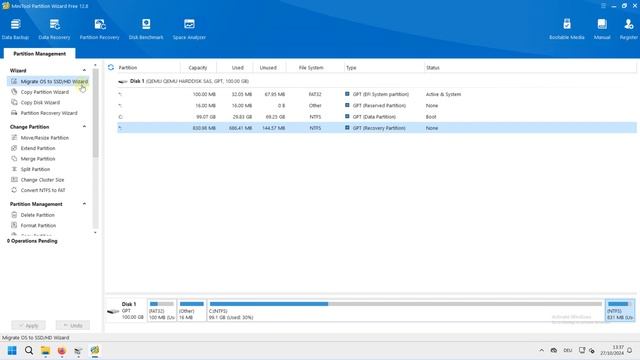Sort by Type column header
640x360 pixels.
click(x=351, y=68)
